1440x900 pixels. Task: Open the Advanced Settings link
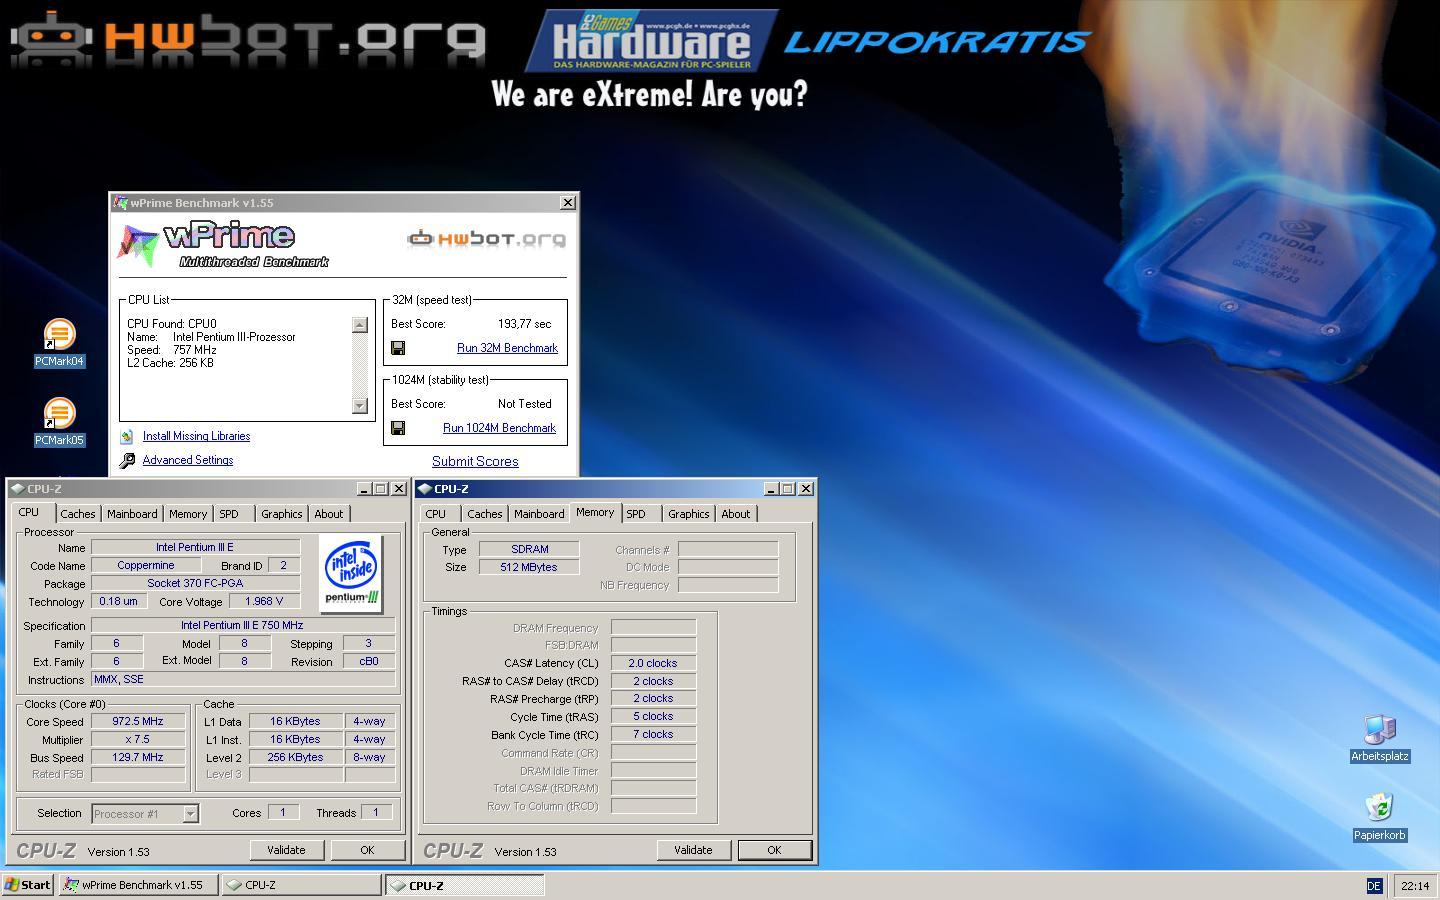pos(188,460)
